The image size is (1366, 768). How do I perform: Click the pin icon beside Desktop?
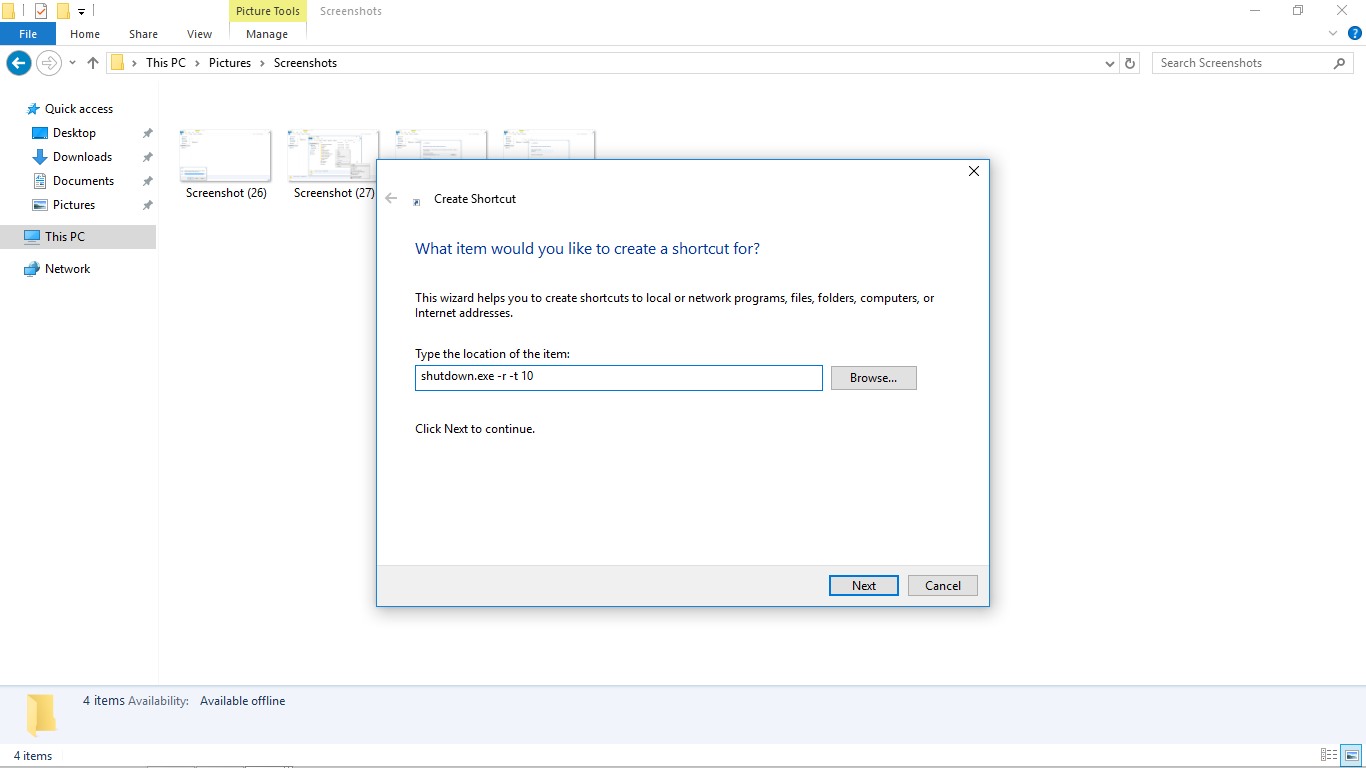click(x=147, y=133)
